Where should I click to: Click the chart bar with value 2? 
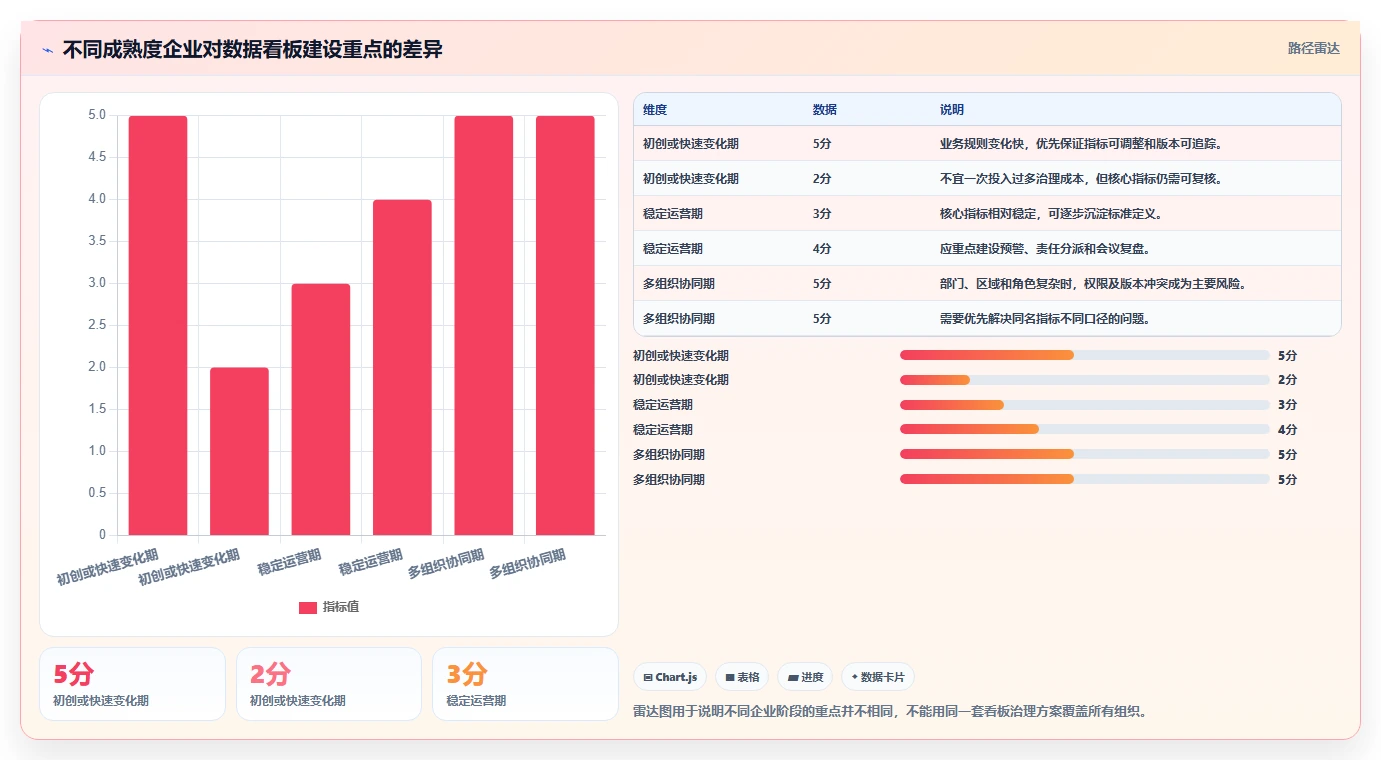(x=239, y=451)
